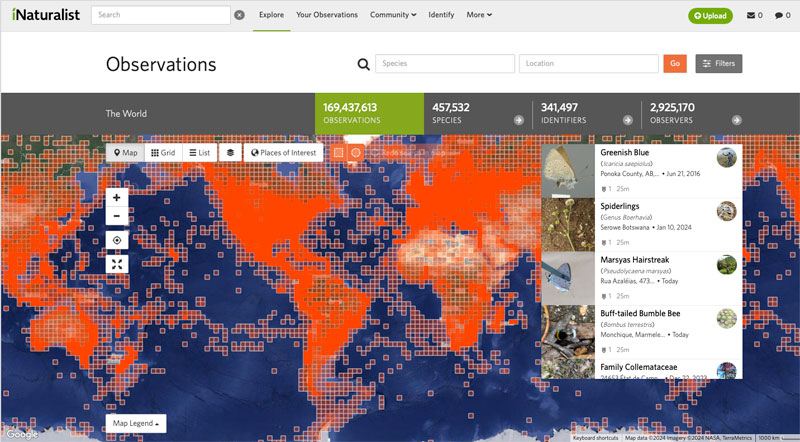The height and width of the screenshot is (442, 800).
Task: Switch to List view
Action: pos(199,153)
